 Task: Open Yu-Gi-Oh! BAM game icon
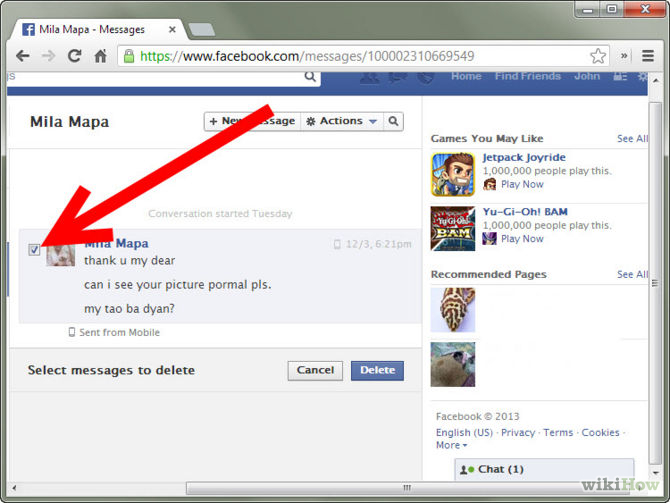coord(453,228)
